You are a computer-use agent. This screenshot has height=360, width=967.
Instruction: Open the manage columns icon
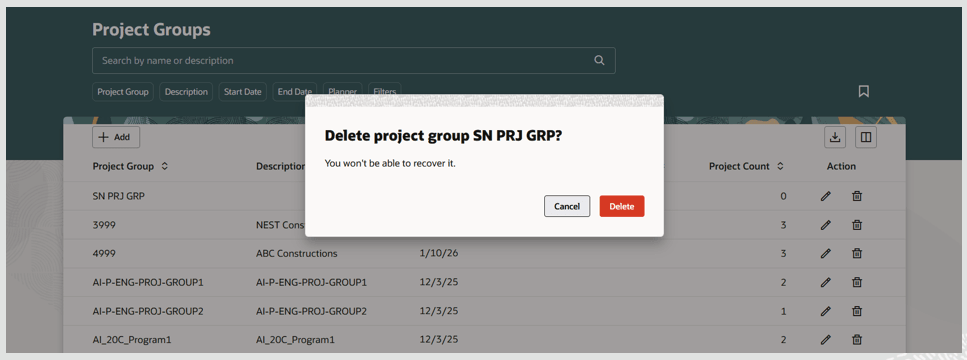[x=866, y=137]
